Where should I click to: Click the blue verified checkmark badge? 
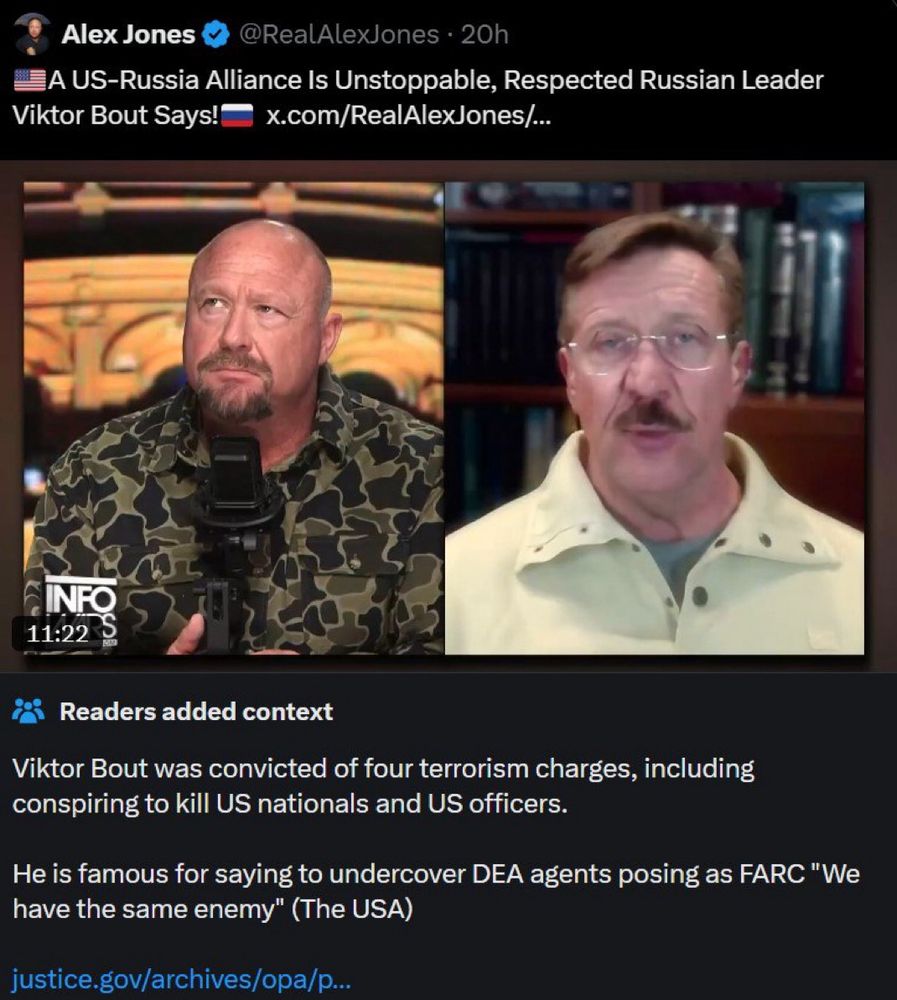click(x=216, y=34)
